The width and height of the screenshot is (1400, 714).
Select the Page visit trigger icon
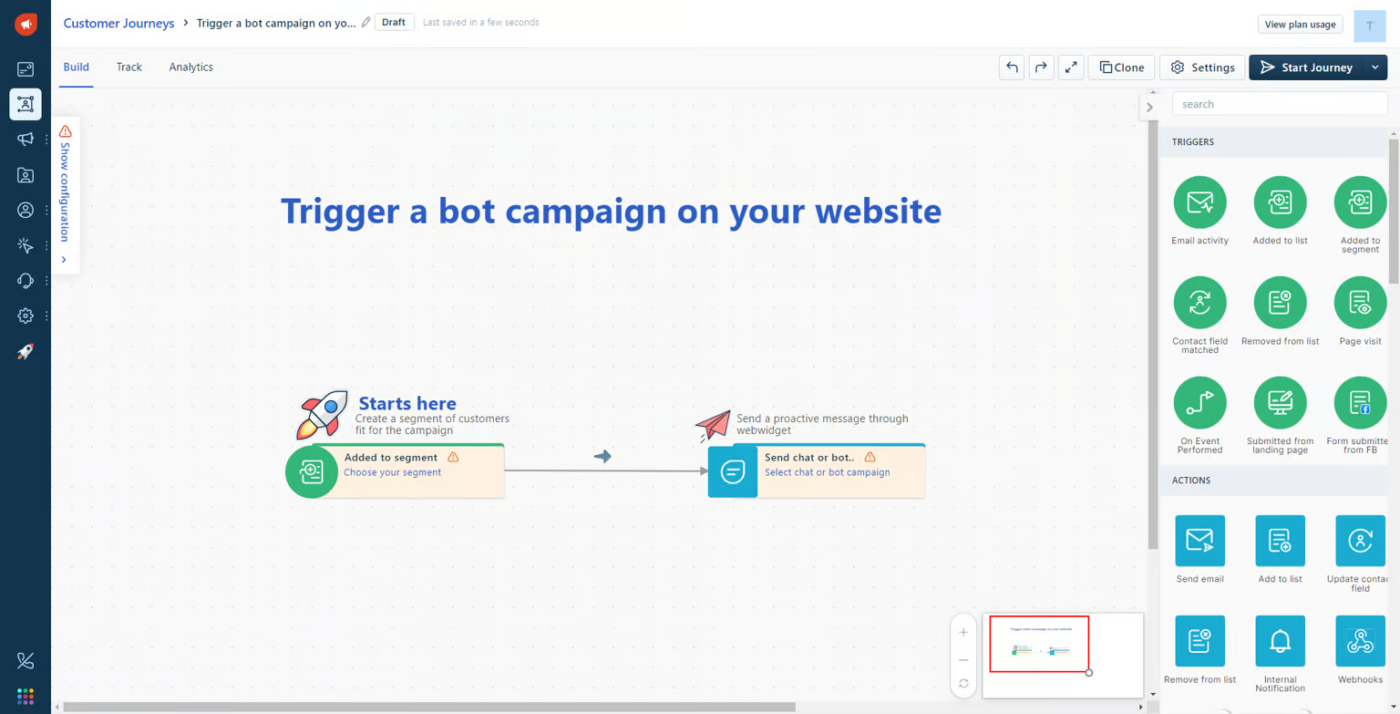pos(1359,302)
